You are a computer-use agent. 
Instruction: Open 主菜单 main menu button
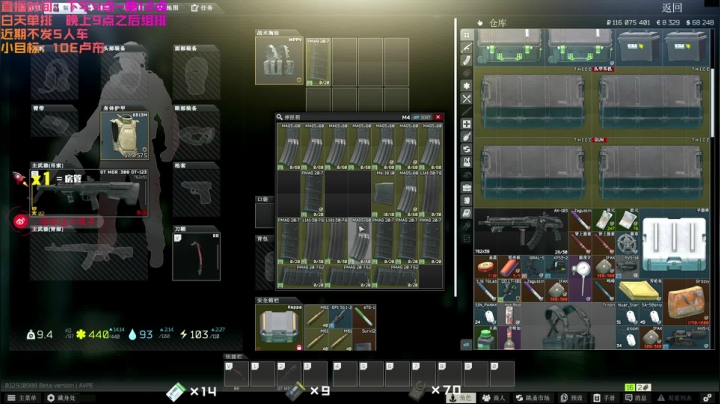pos(22,398)
